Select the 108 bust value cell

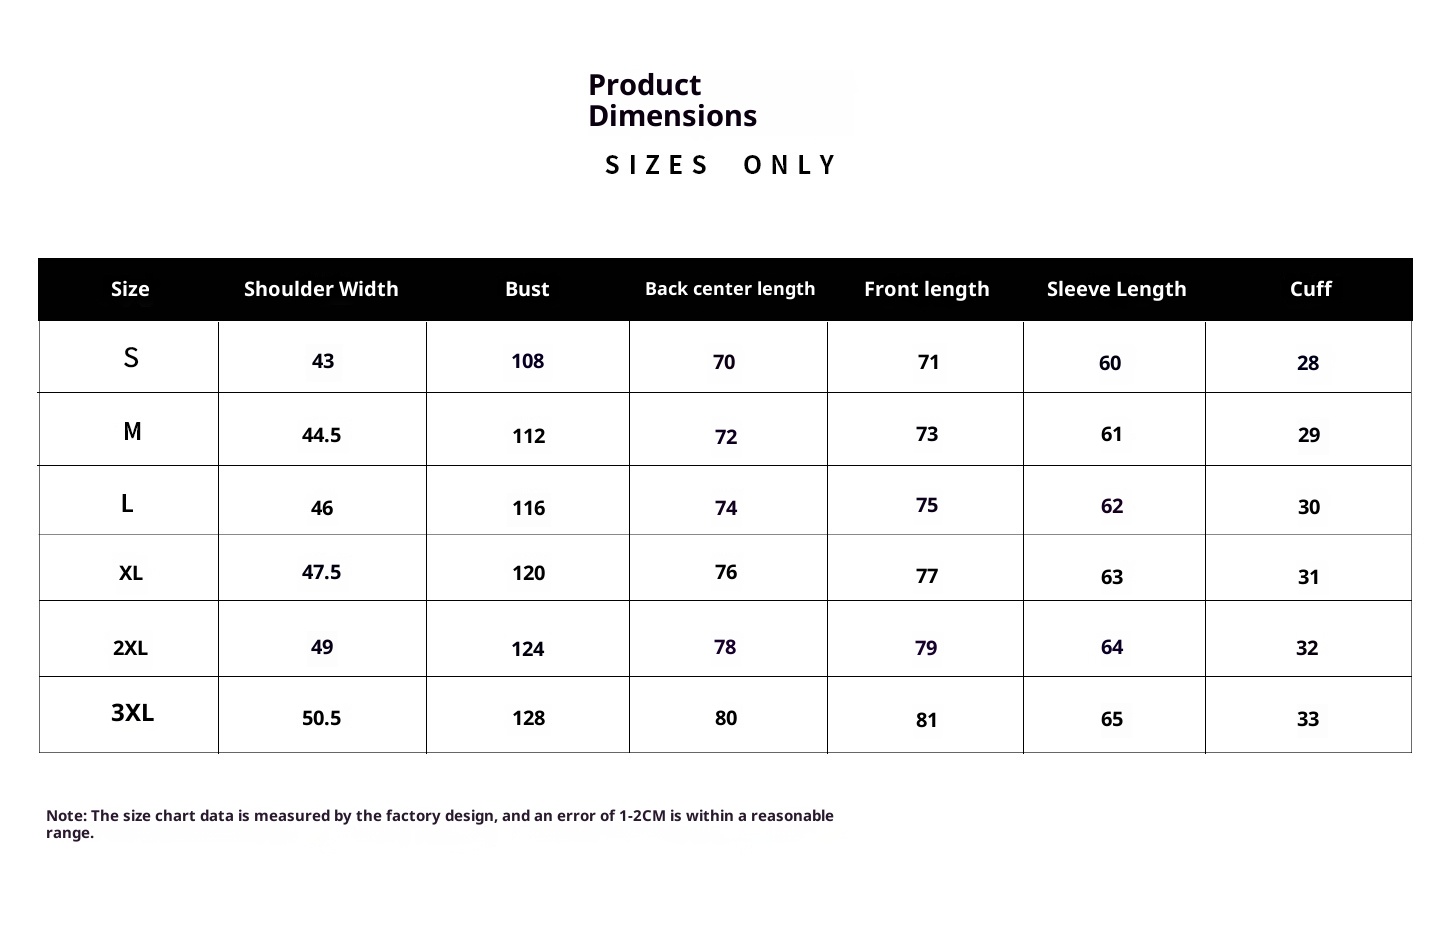tap(527, 361)
